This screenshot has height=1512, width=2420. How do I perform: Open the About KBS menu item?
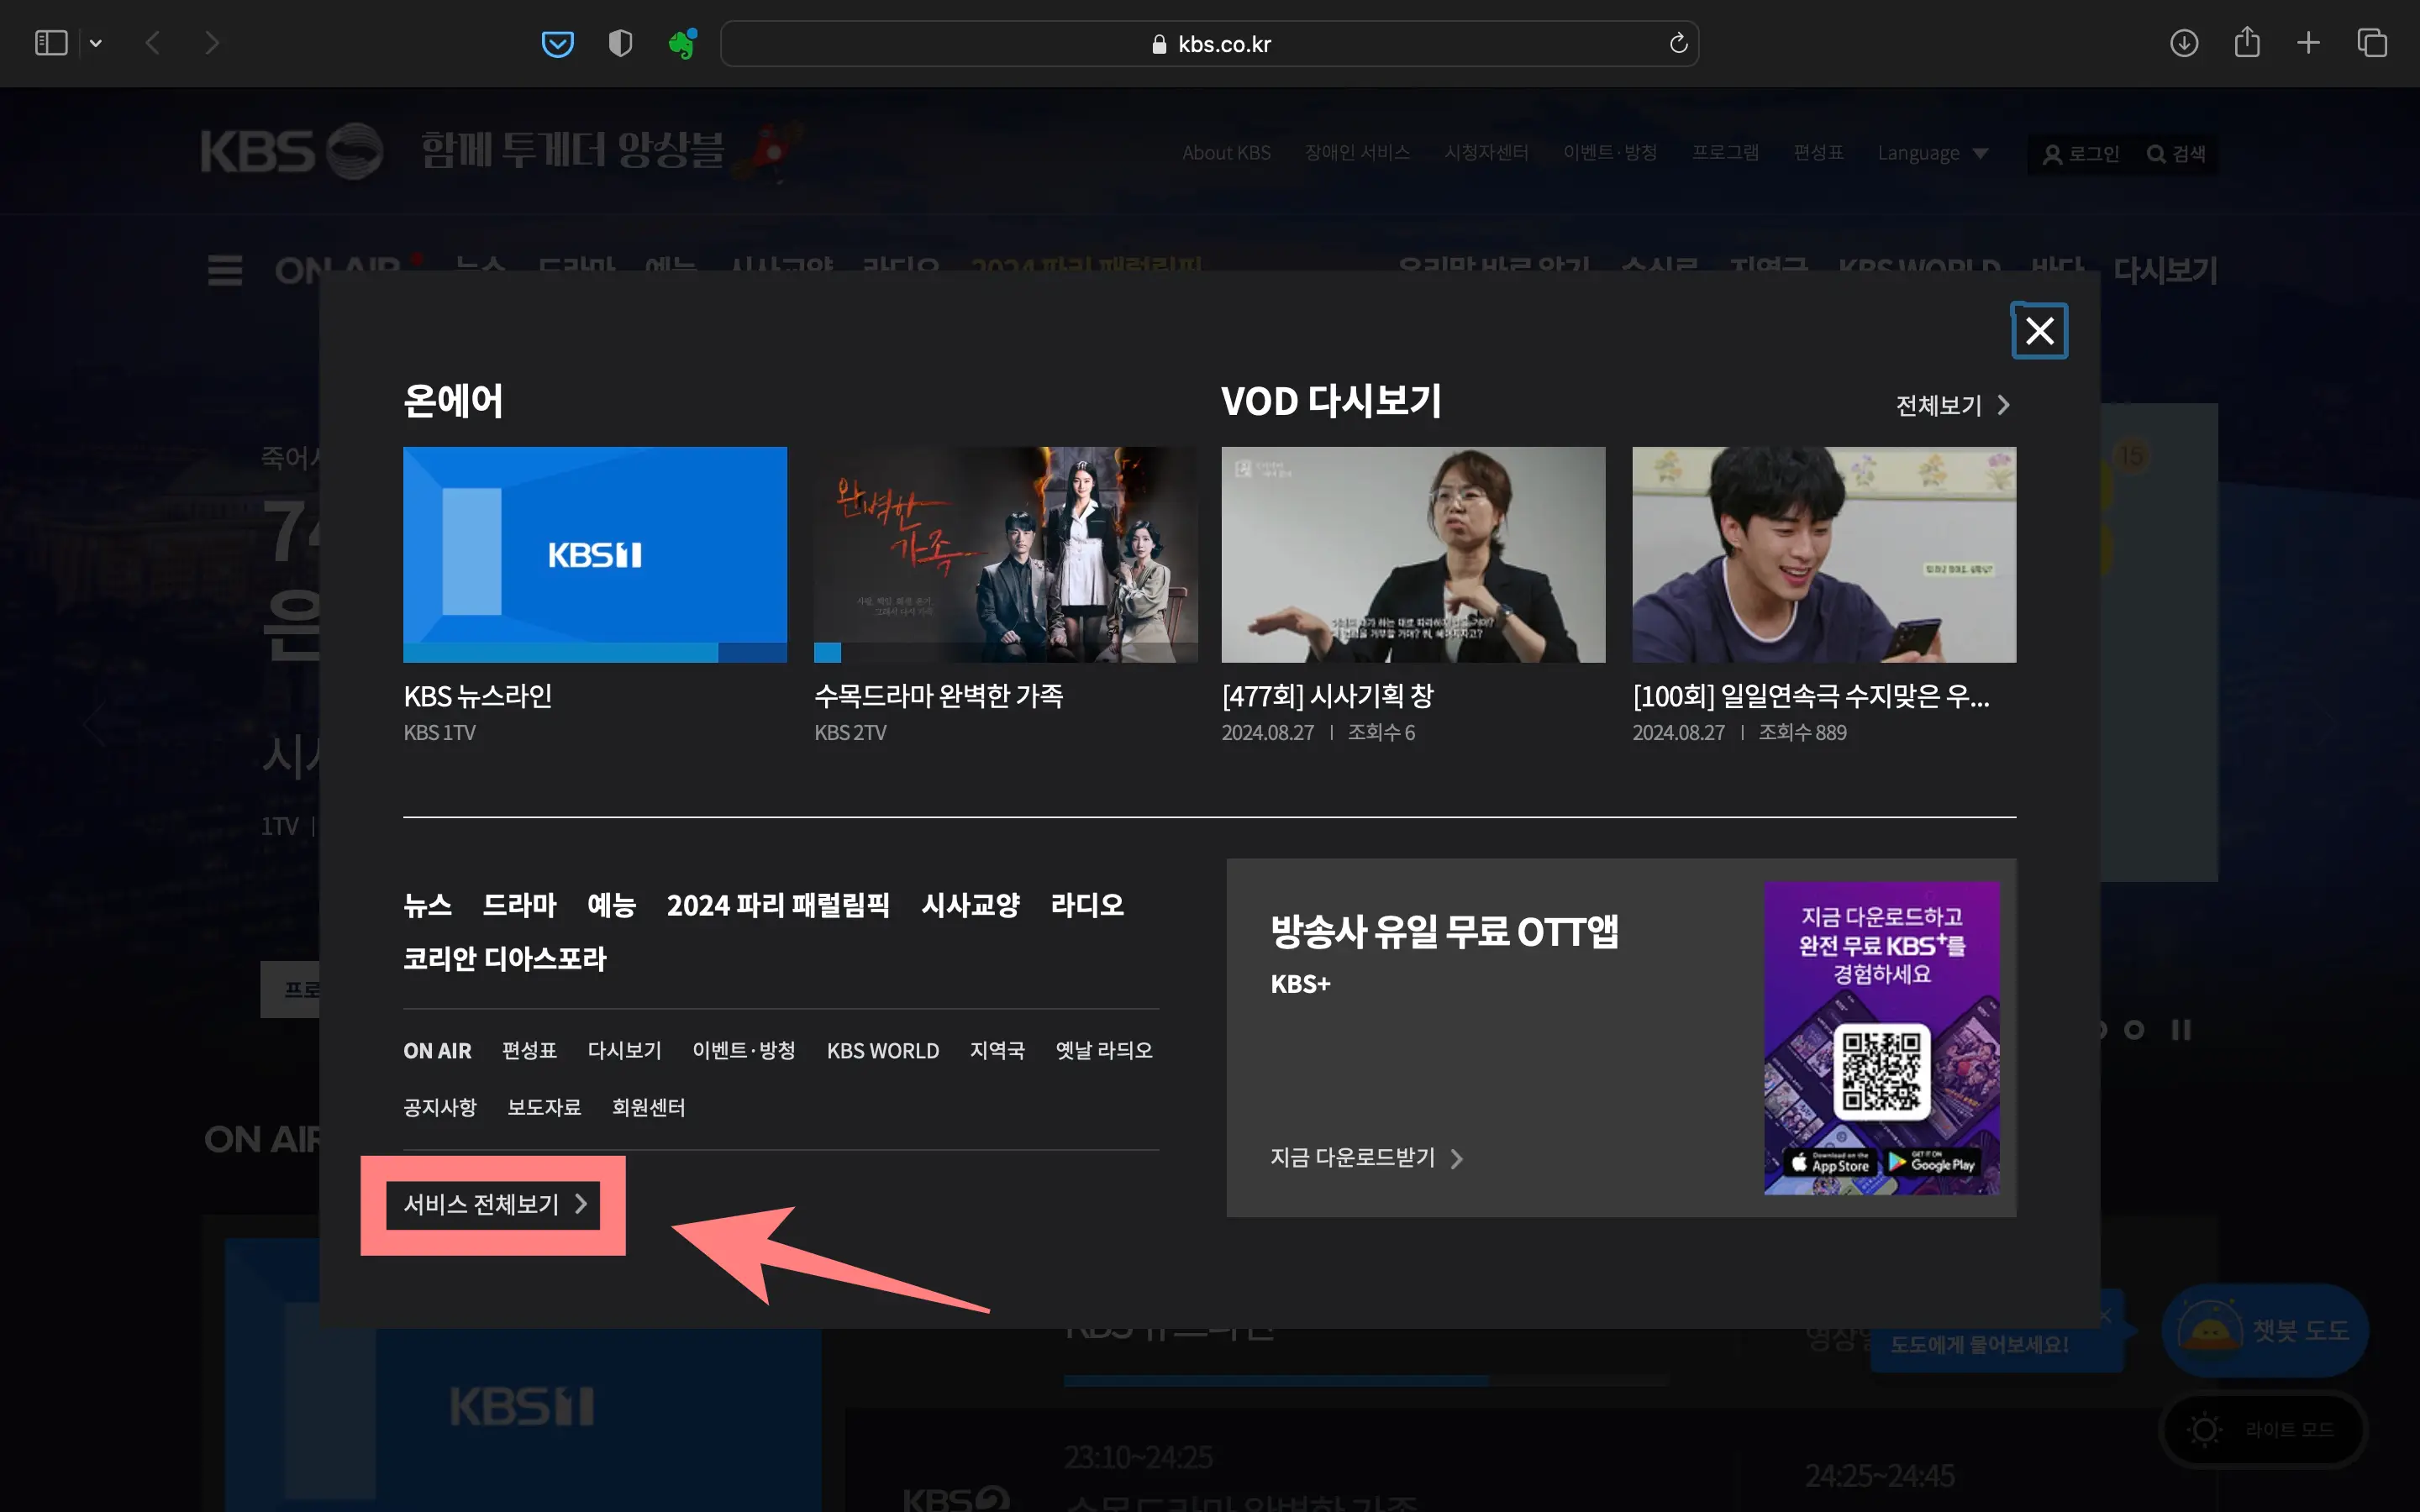1226,153
